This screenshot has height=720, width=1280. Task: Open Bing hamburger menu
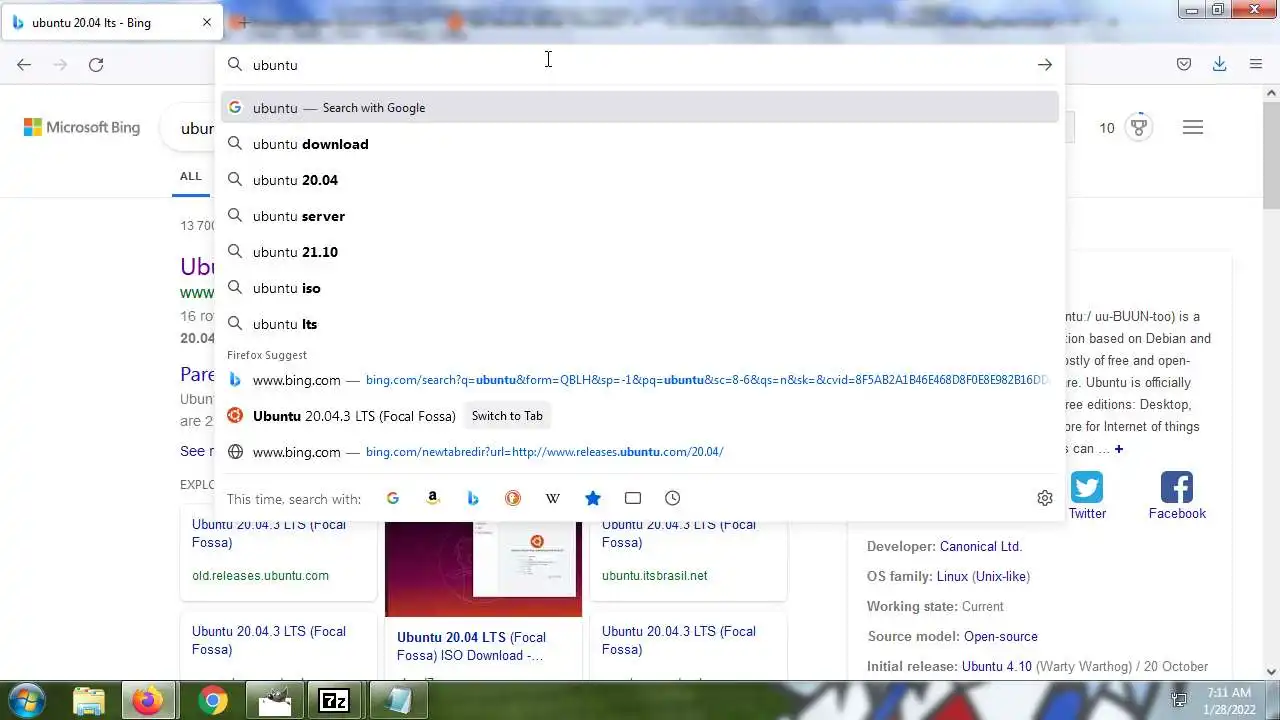pyautogui.click(x=1193, y=127)
